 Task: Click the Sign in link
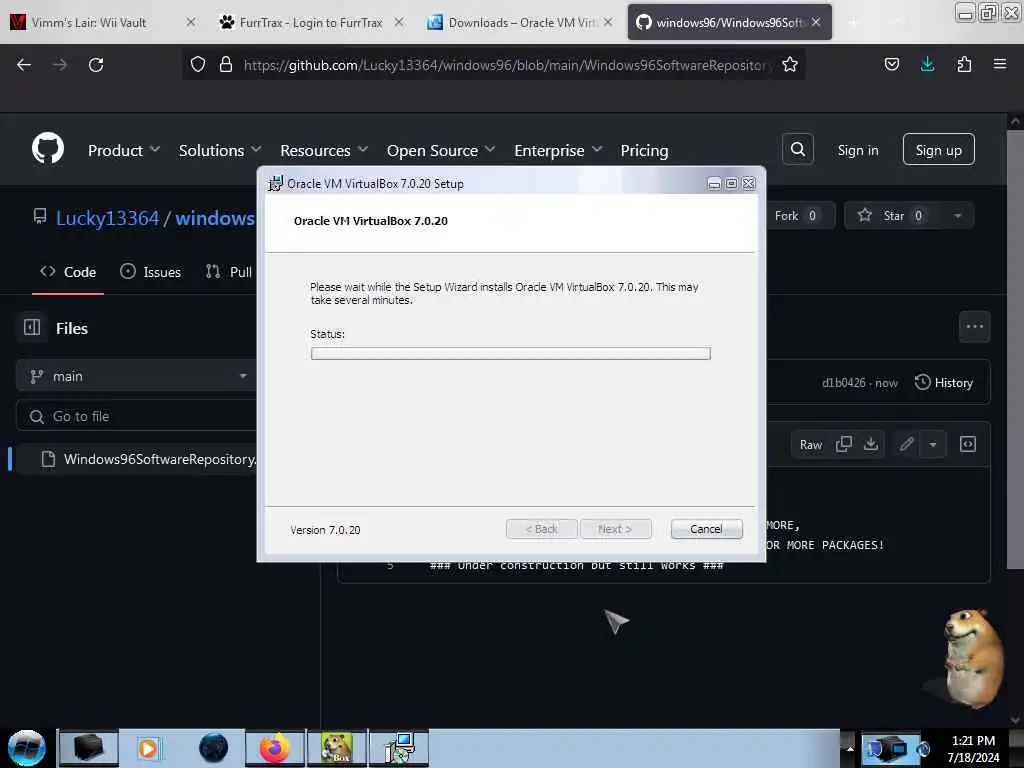pos(857,150)
